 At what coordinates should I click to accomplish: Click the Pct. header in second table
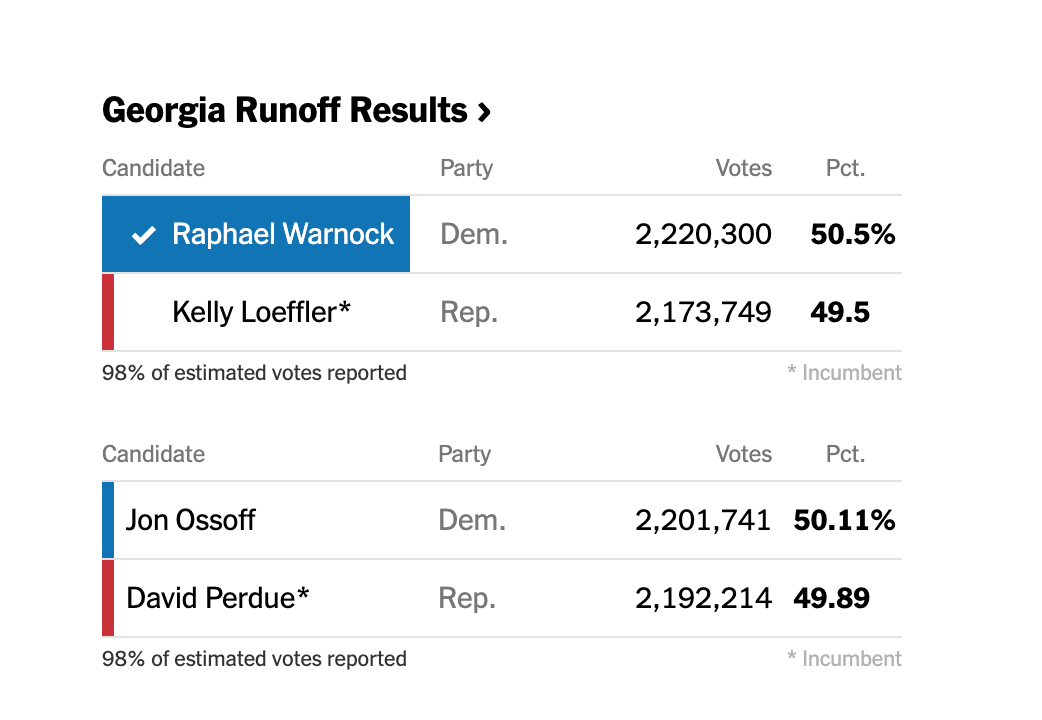coord(845,454)
